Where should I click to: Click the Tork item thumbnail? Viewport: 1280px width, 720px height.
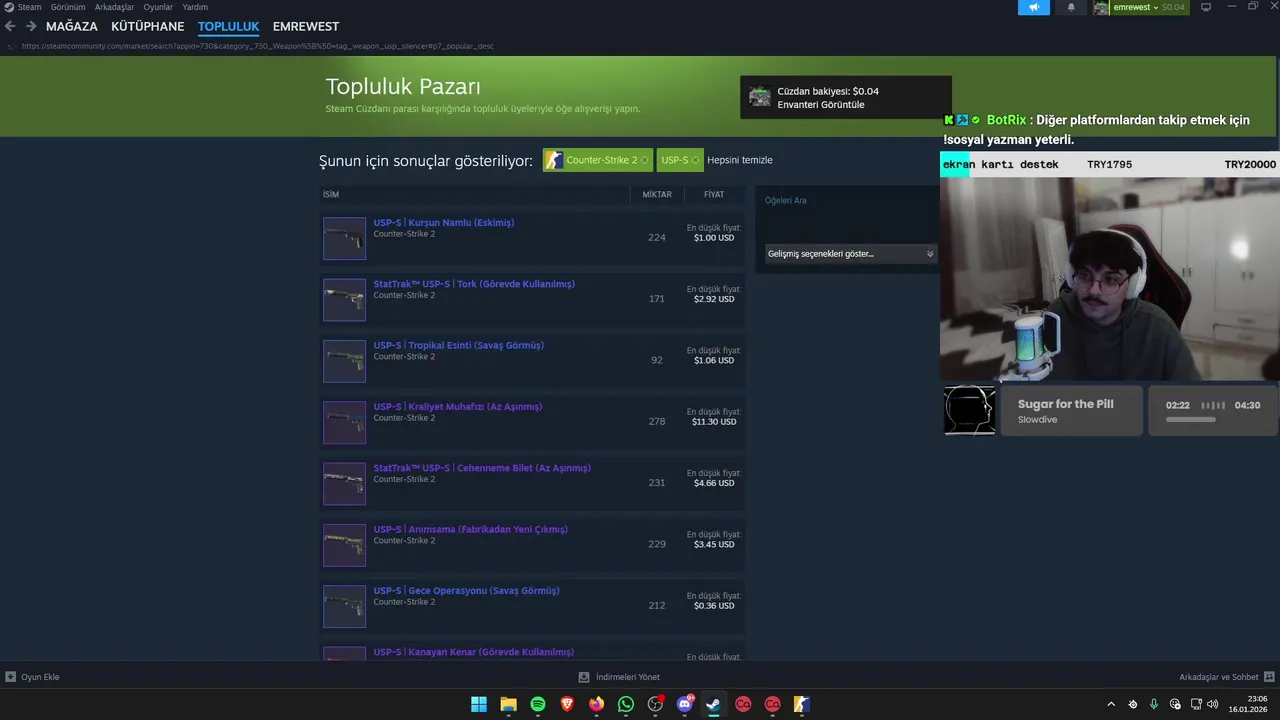coord(344,300)
